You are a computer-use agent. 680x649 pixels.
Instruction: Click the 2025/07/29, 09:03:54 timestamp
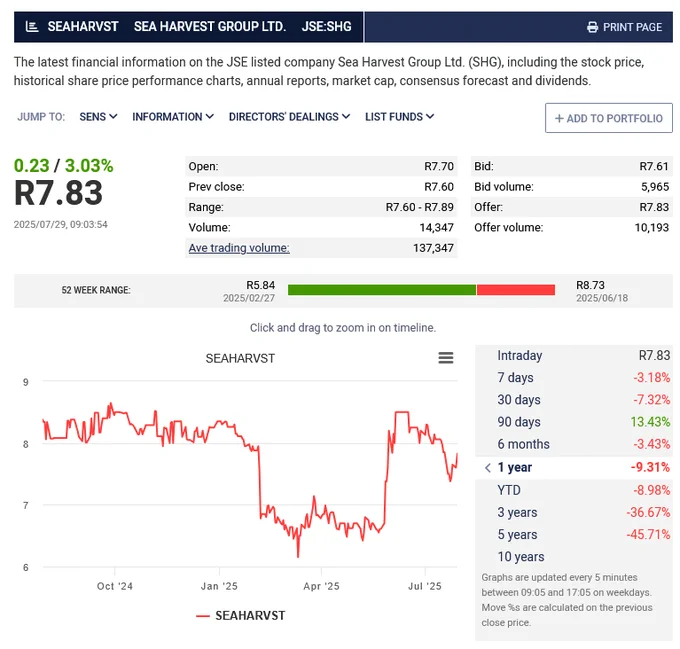60,225
